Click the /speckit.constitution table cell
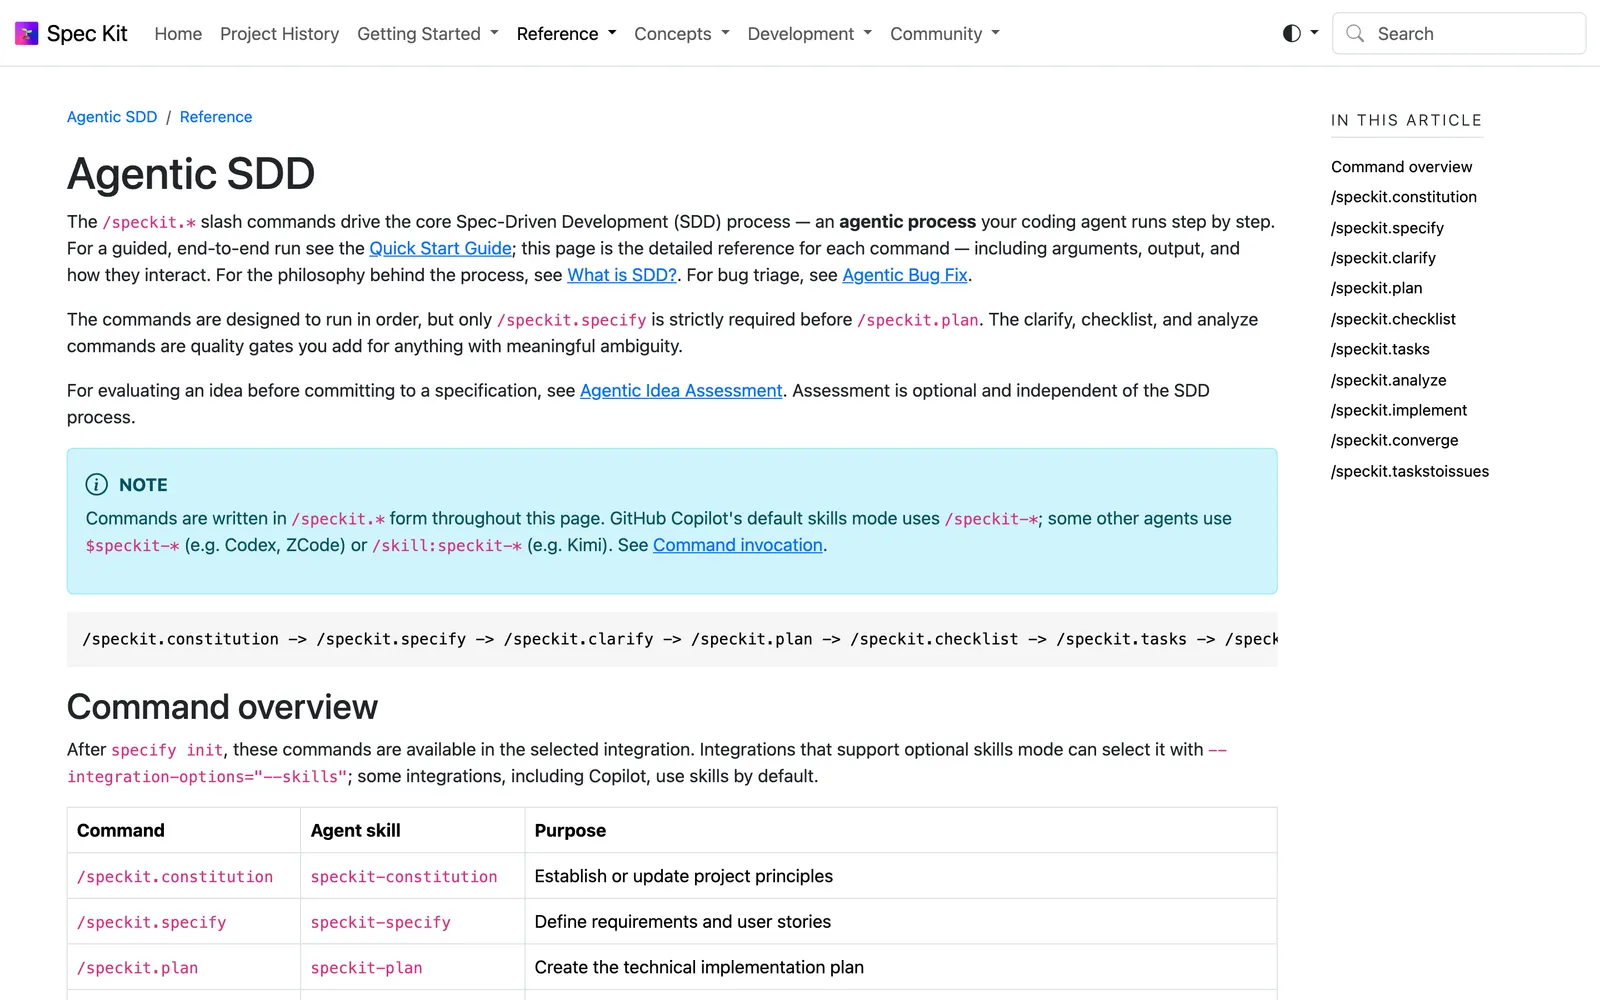 [x=184, y=876]
